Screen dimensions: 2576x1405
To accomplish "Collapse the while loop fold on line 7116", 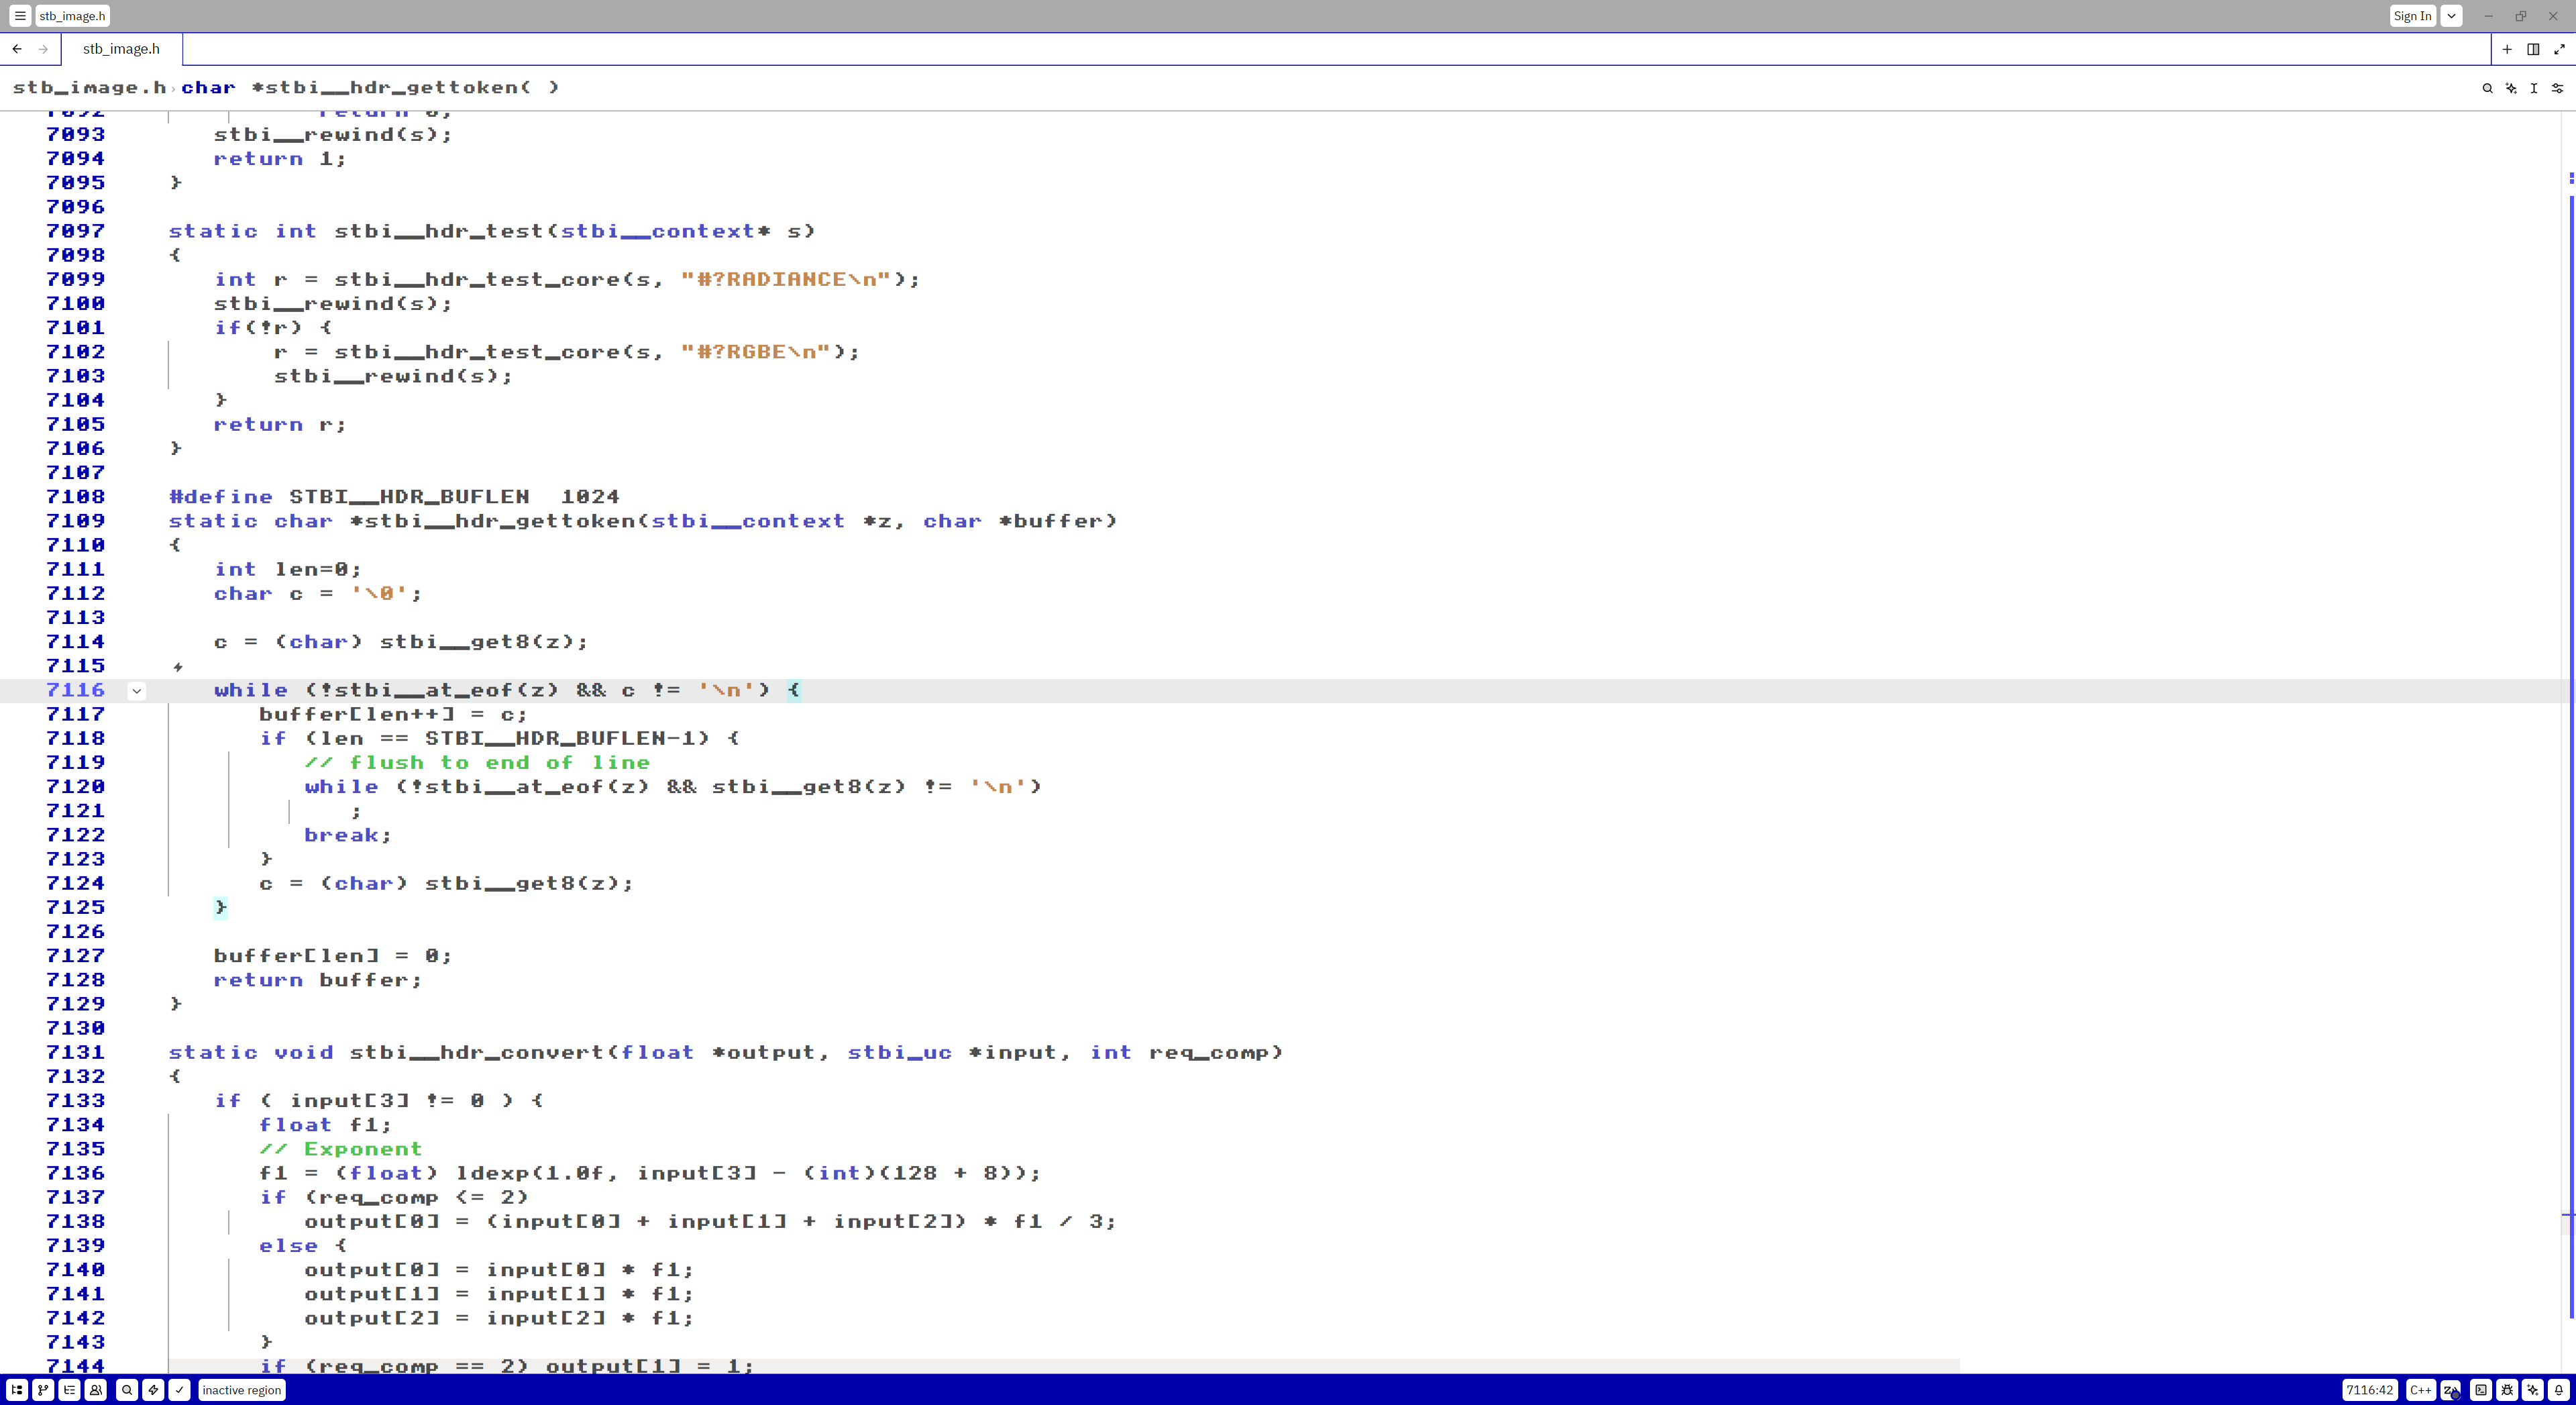I will [x=137, y=690].
